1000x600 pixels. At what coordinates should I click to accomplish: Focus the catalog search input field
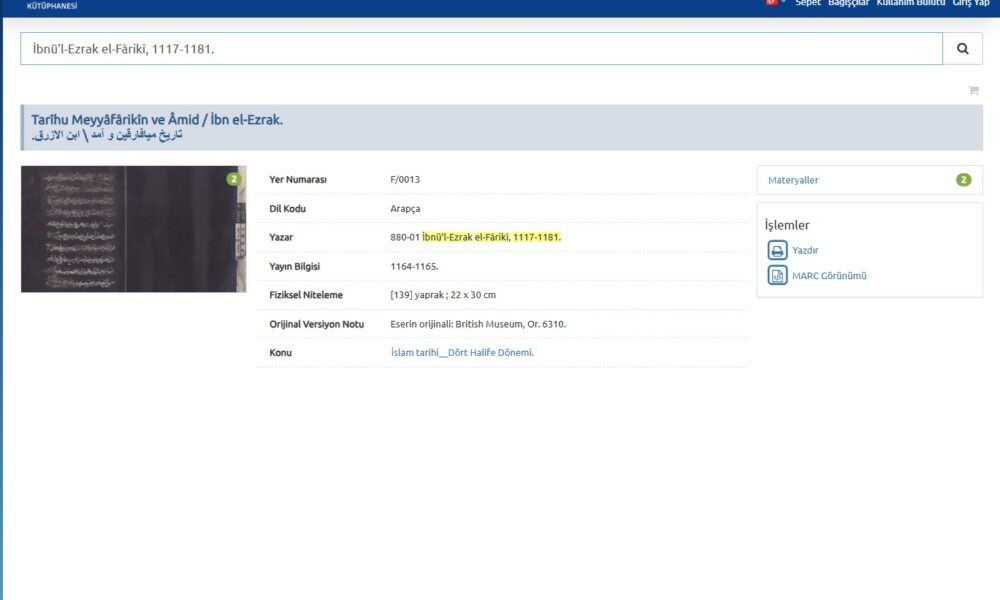[480, 48]
